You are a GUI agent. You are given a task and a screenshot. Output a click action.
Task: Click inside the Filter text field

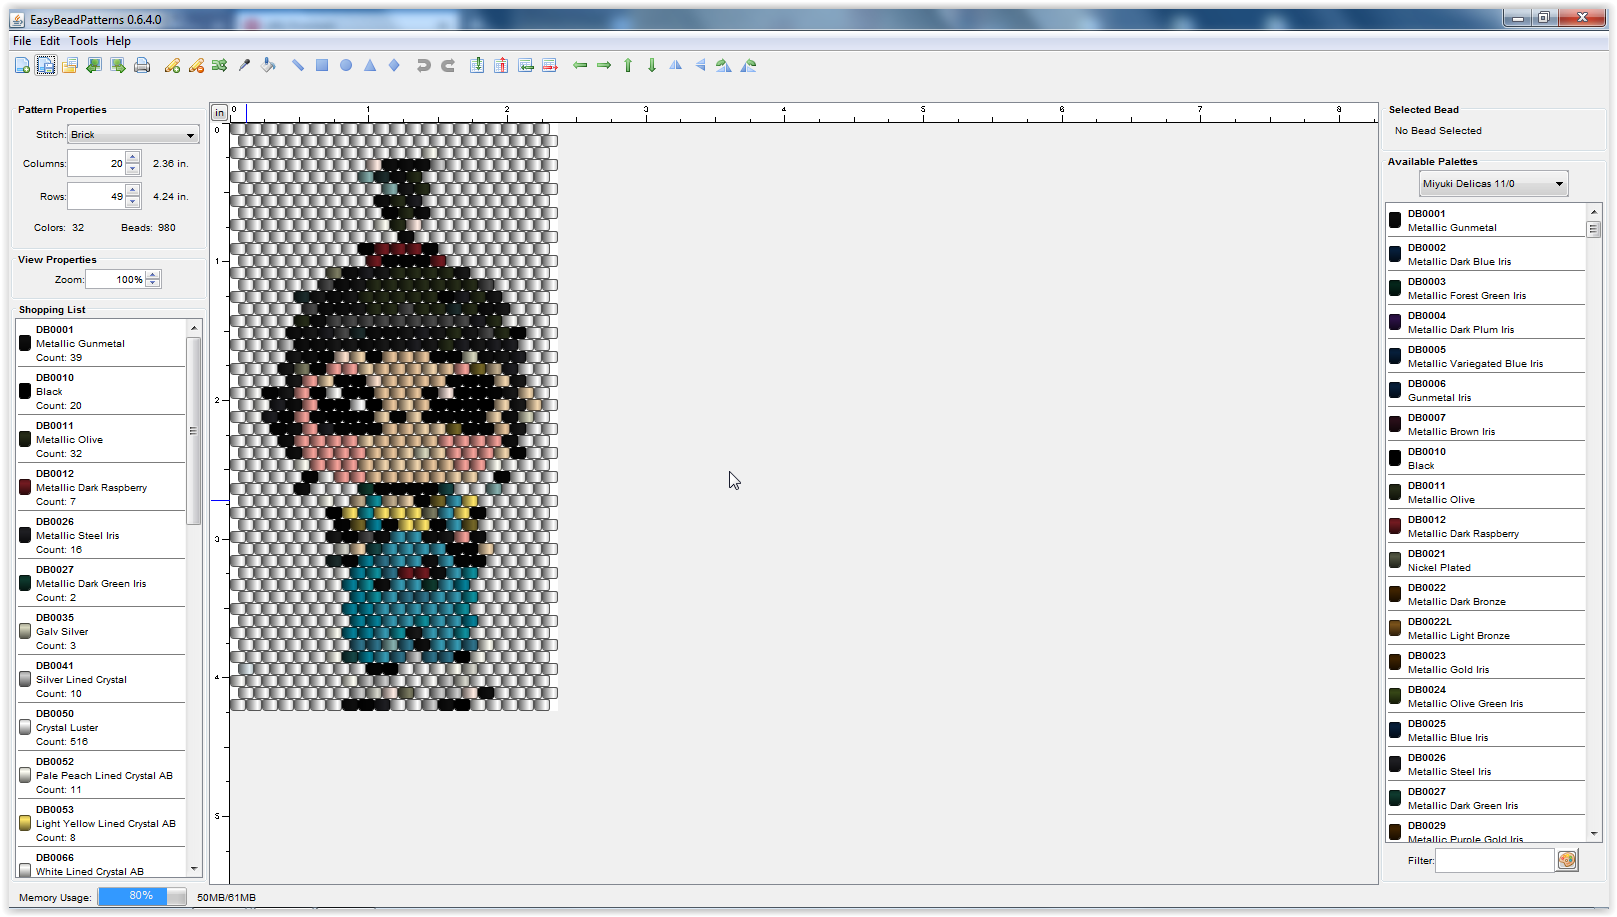coord(1494,860)
